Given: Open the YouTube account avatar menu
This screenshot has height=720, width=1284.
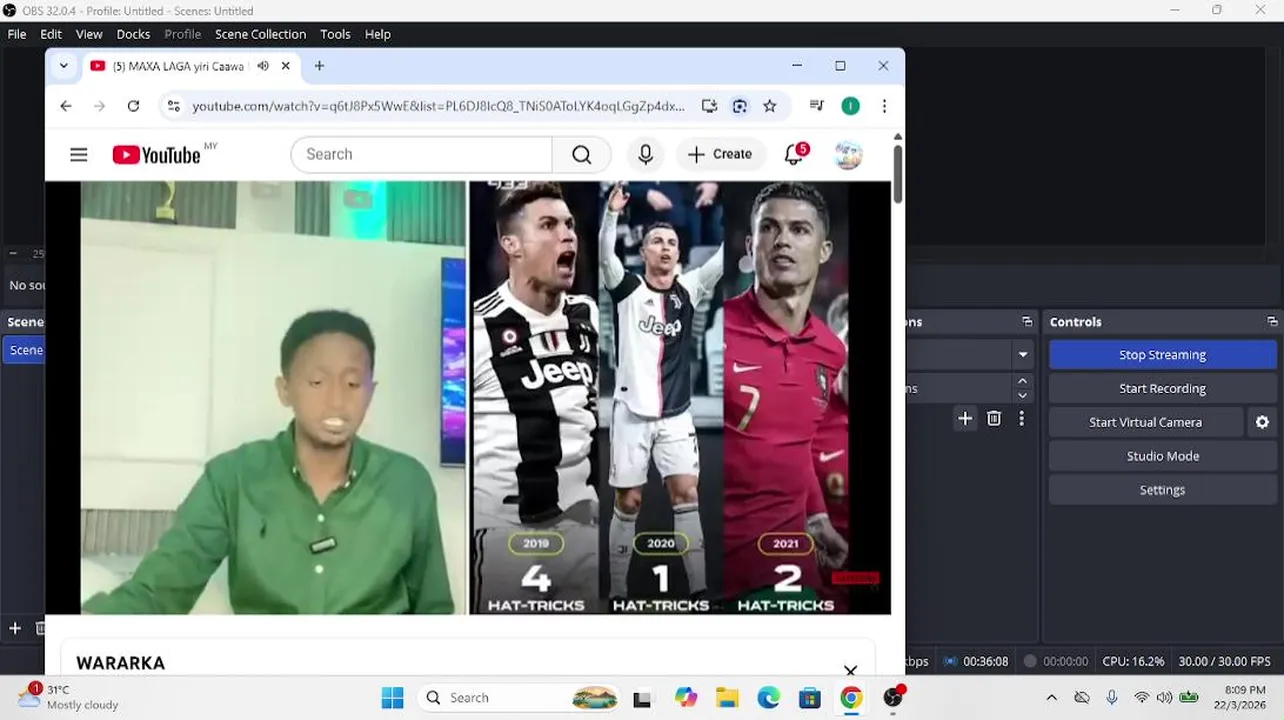Looking at the screenshot, I should (x=848, y=154).
